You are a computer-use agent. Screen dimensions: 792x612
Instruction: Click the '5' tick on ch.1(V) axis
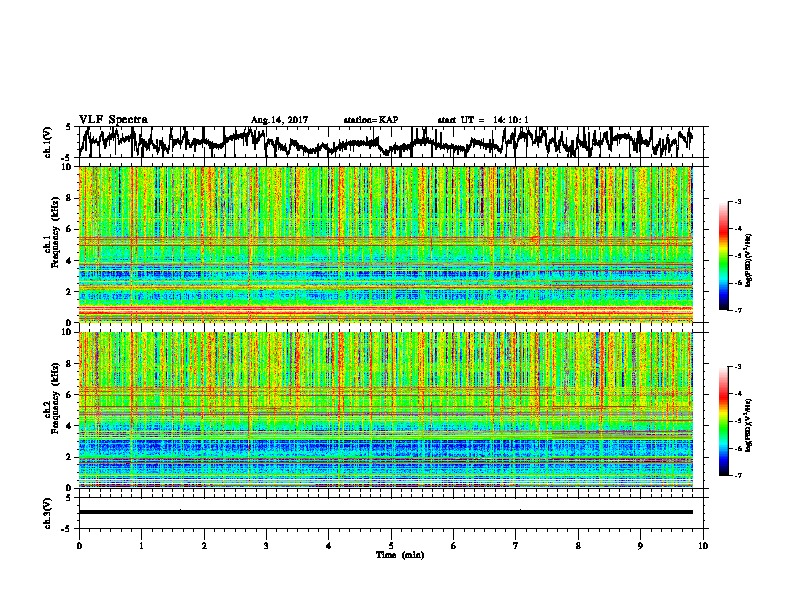tap(68, 127)
